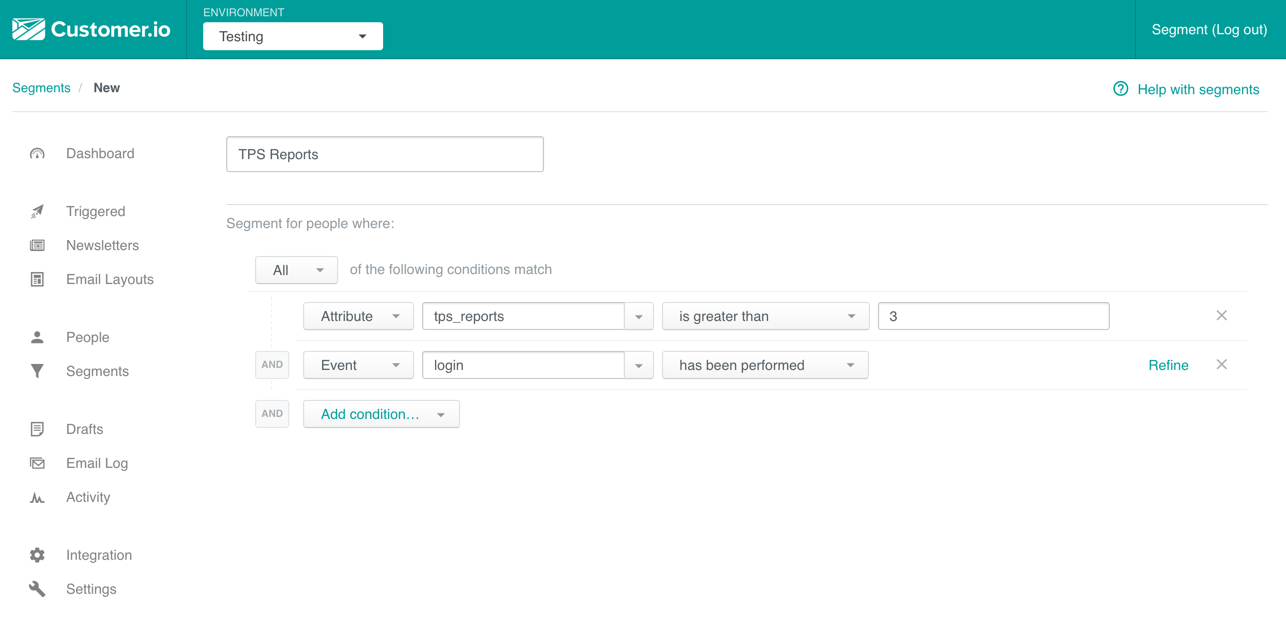Open the Attribute type dropdown
Viewport: 1286px width, 629px height.
click(358, 316)
